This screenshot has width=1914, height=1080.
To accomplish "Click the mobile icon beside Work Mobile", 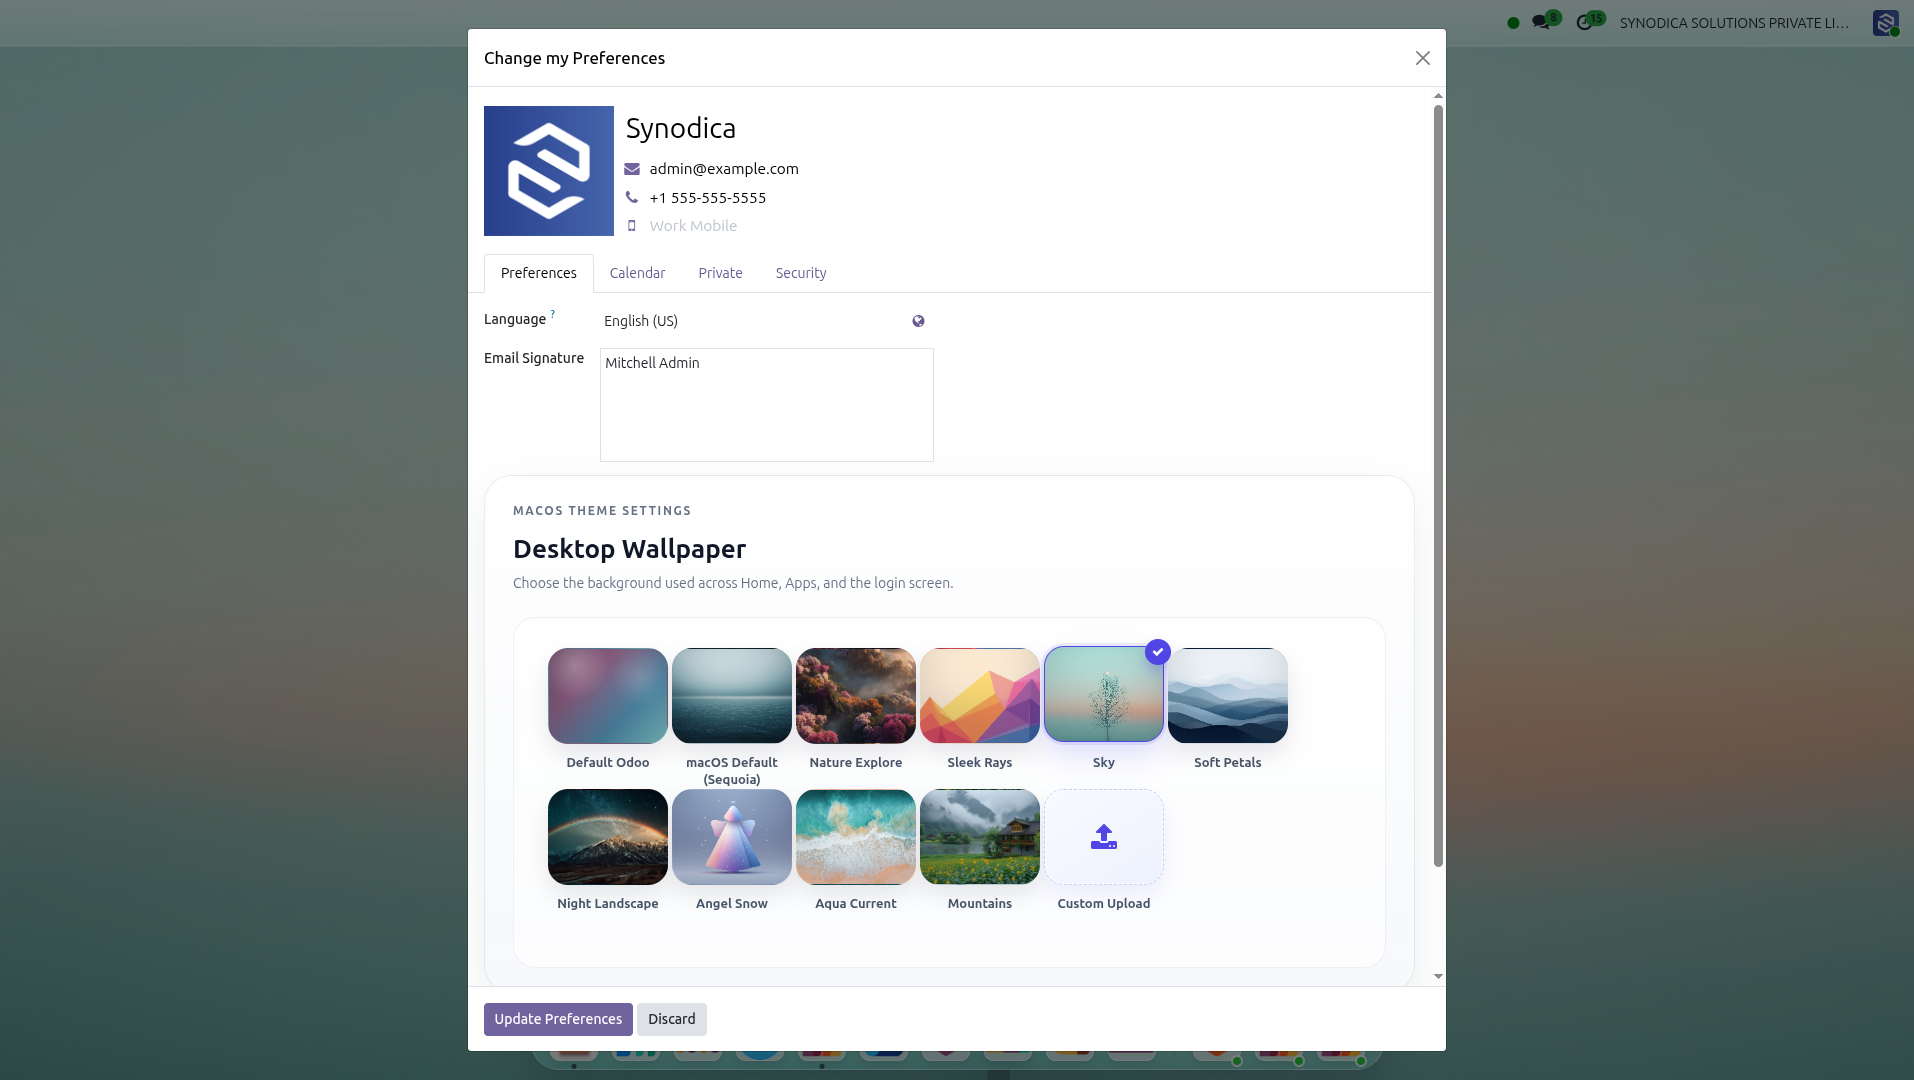I will point(632,226).
